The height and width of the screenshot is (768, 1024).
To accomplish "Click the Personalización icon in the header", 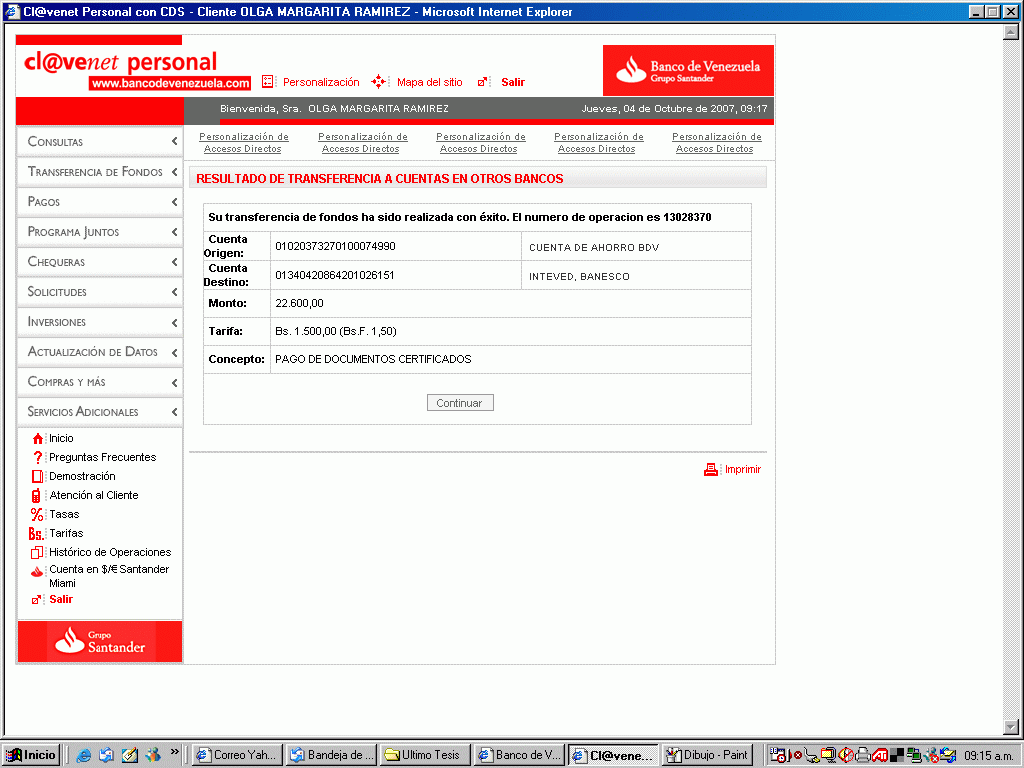I will (x=268, y=82).
